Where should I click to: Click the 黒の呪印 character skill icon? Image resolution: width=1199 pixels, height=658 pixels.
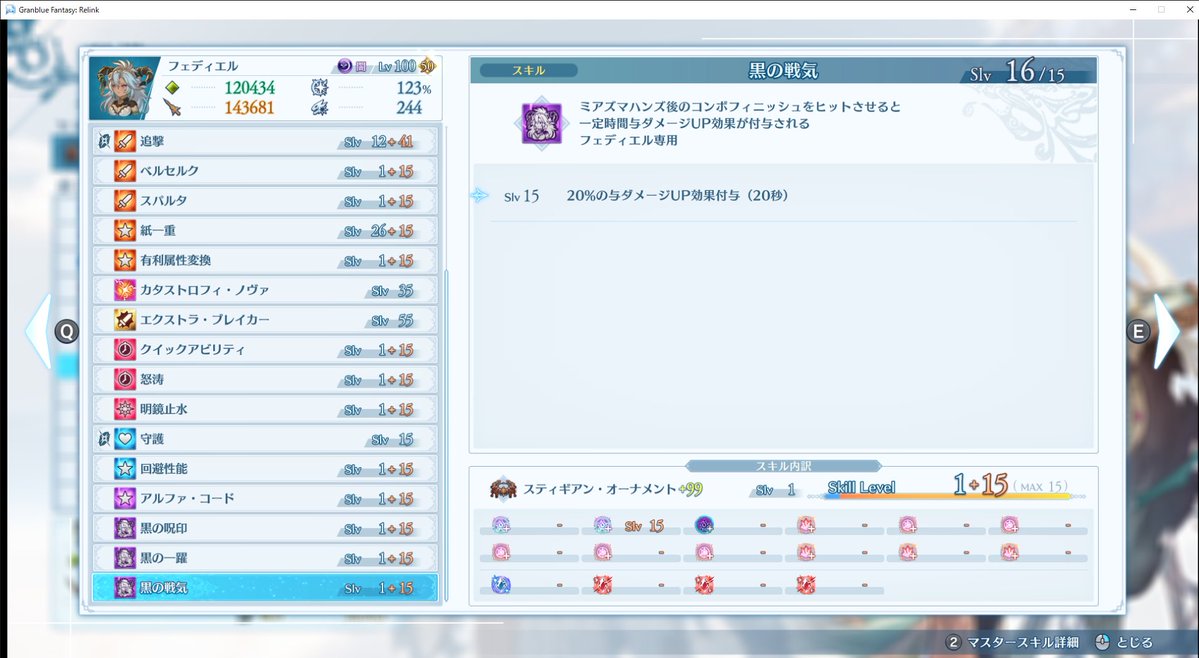(125, 529)
